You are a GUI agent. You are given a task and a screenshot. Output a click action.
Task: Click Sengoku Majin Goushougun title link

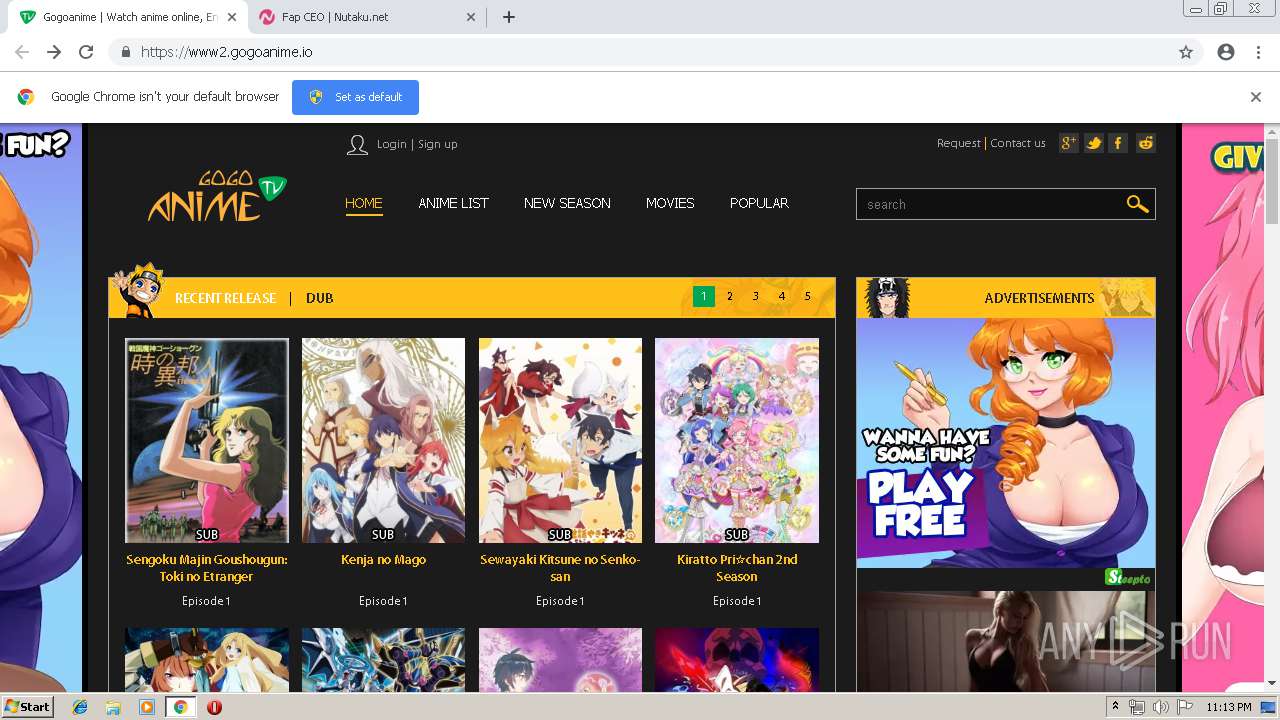click(x=207, y=568)
